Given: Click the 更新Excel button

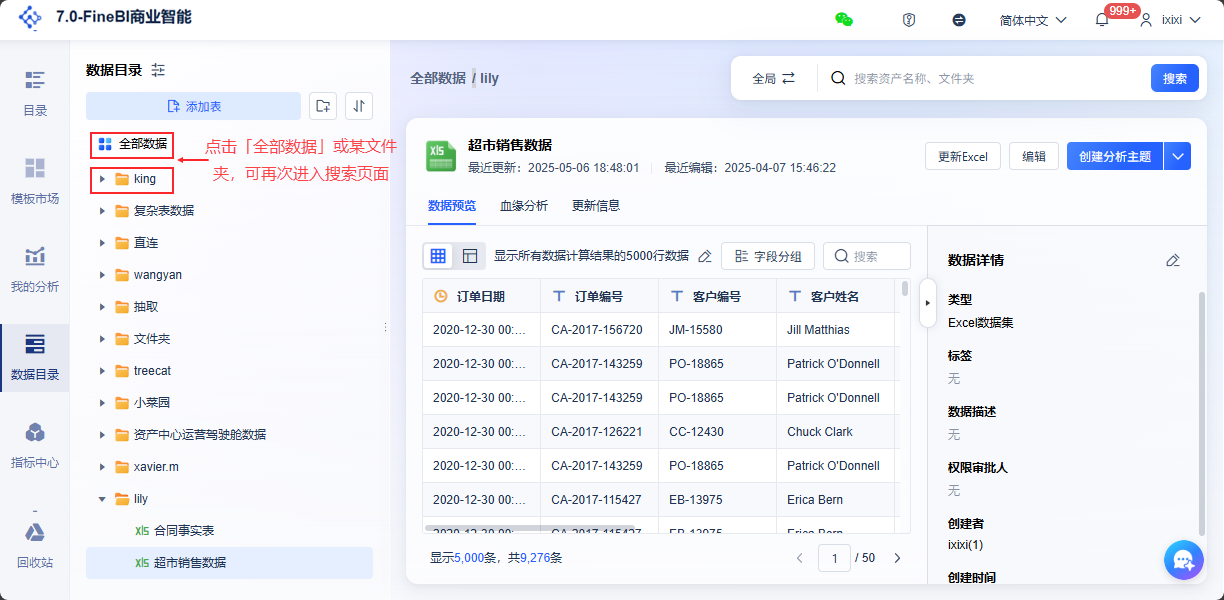Looking at the screenshot, I should point(962,156).
